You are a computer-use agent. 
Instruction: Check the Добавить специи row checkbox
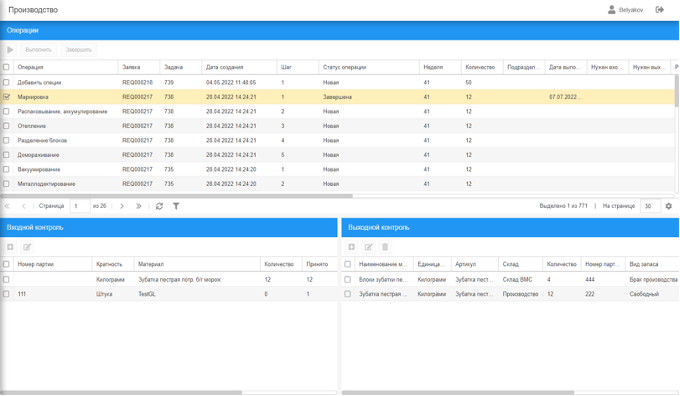click(6, 82)
